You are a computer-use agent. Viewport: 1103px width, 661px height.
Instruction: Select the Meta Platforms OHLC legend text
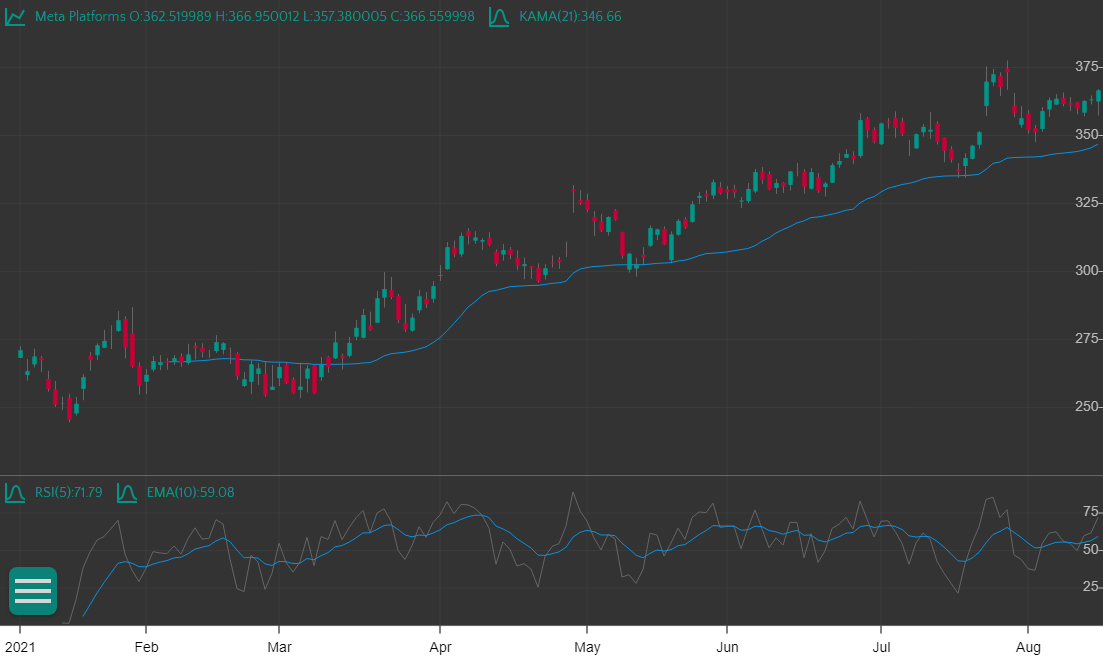pos(254,18)
